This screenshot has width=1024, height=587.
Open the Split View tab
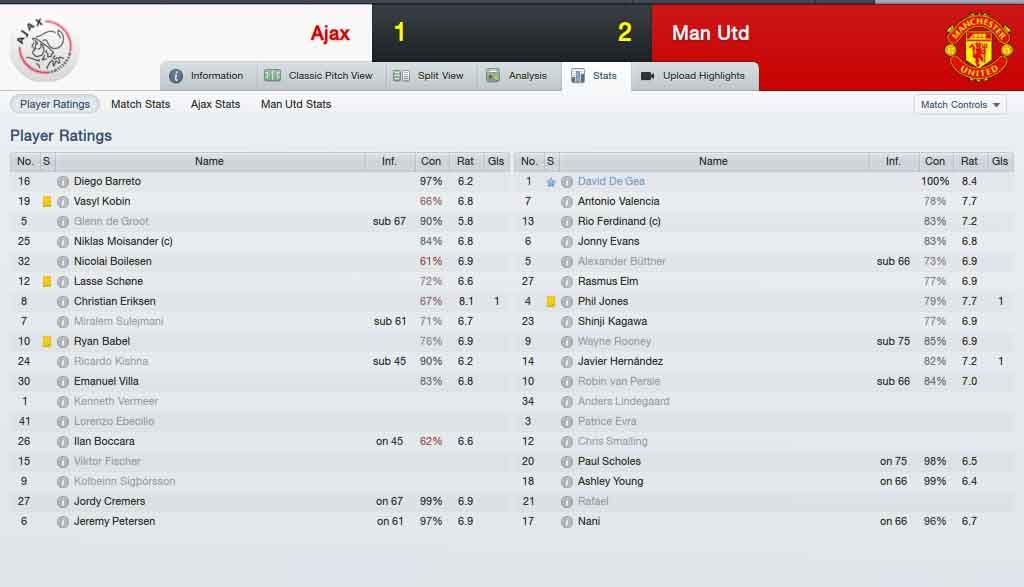[428, 76]
